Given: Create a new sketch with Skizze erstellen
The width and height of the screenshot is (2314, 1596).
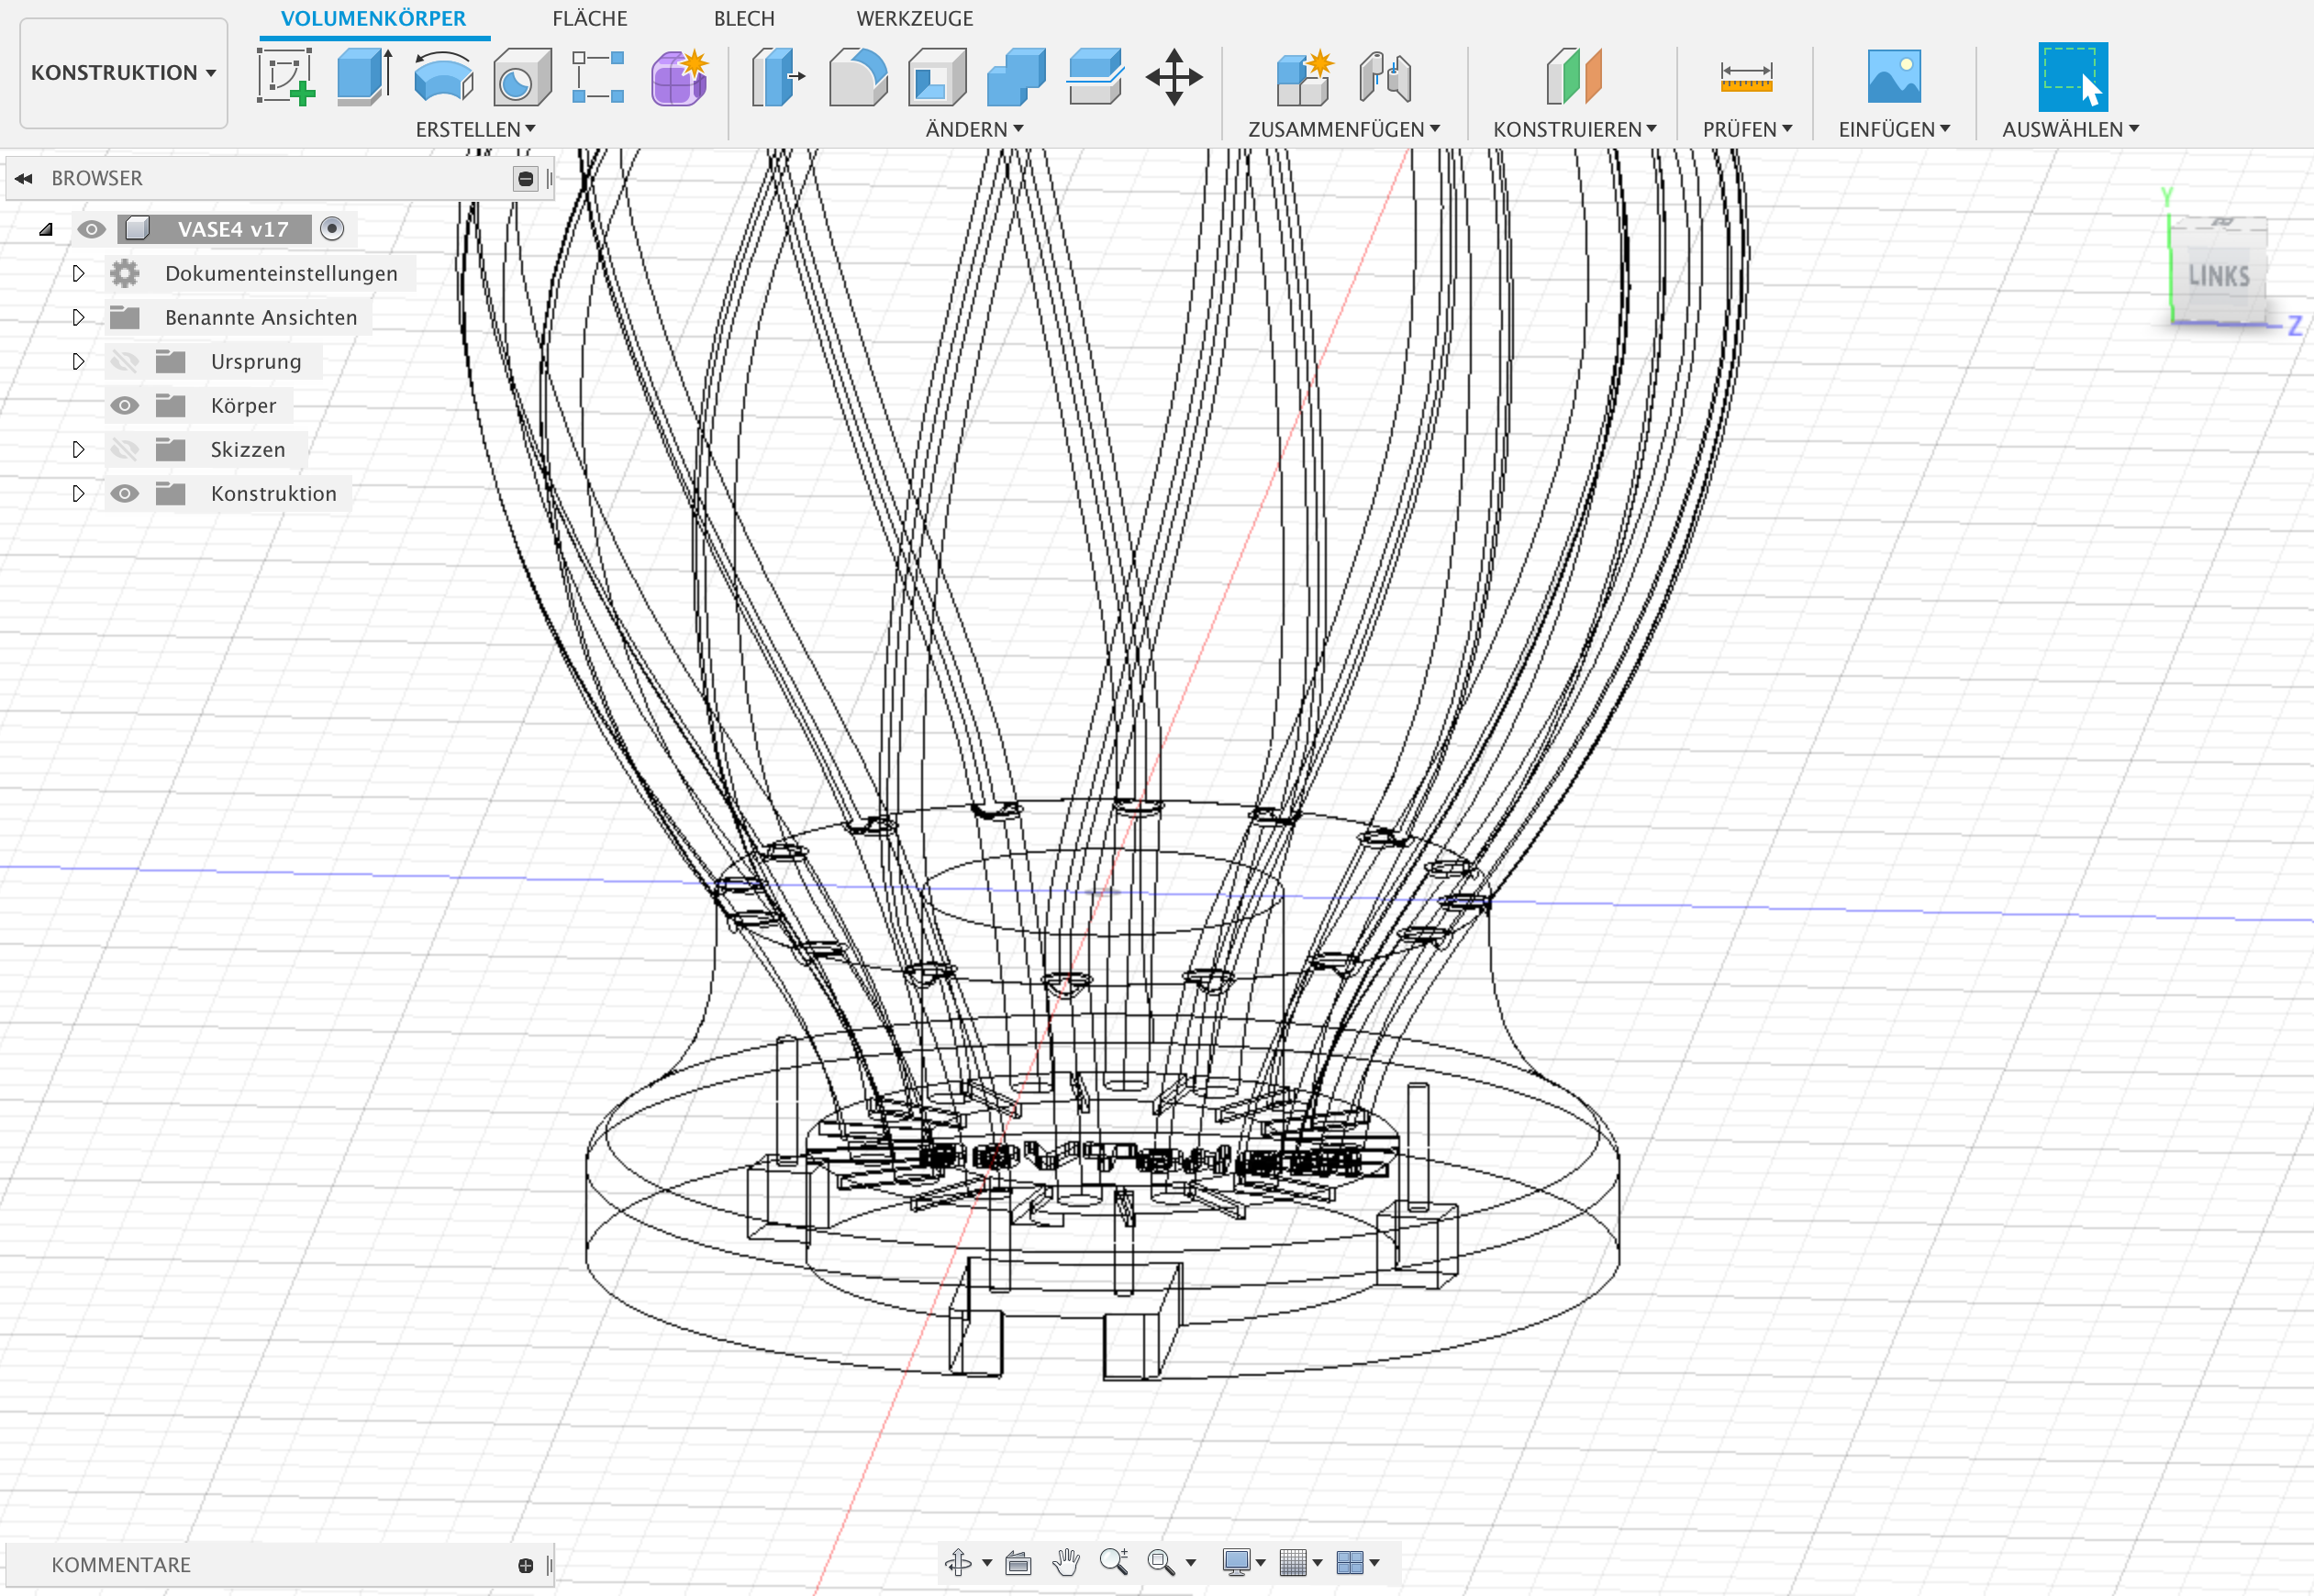Looking at the screenshot, I should pos(286,76).
